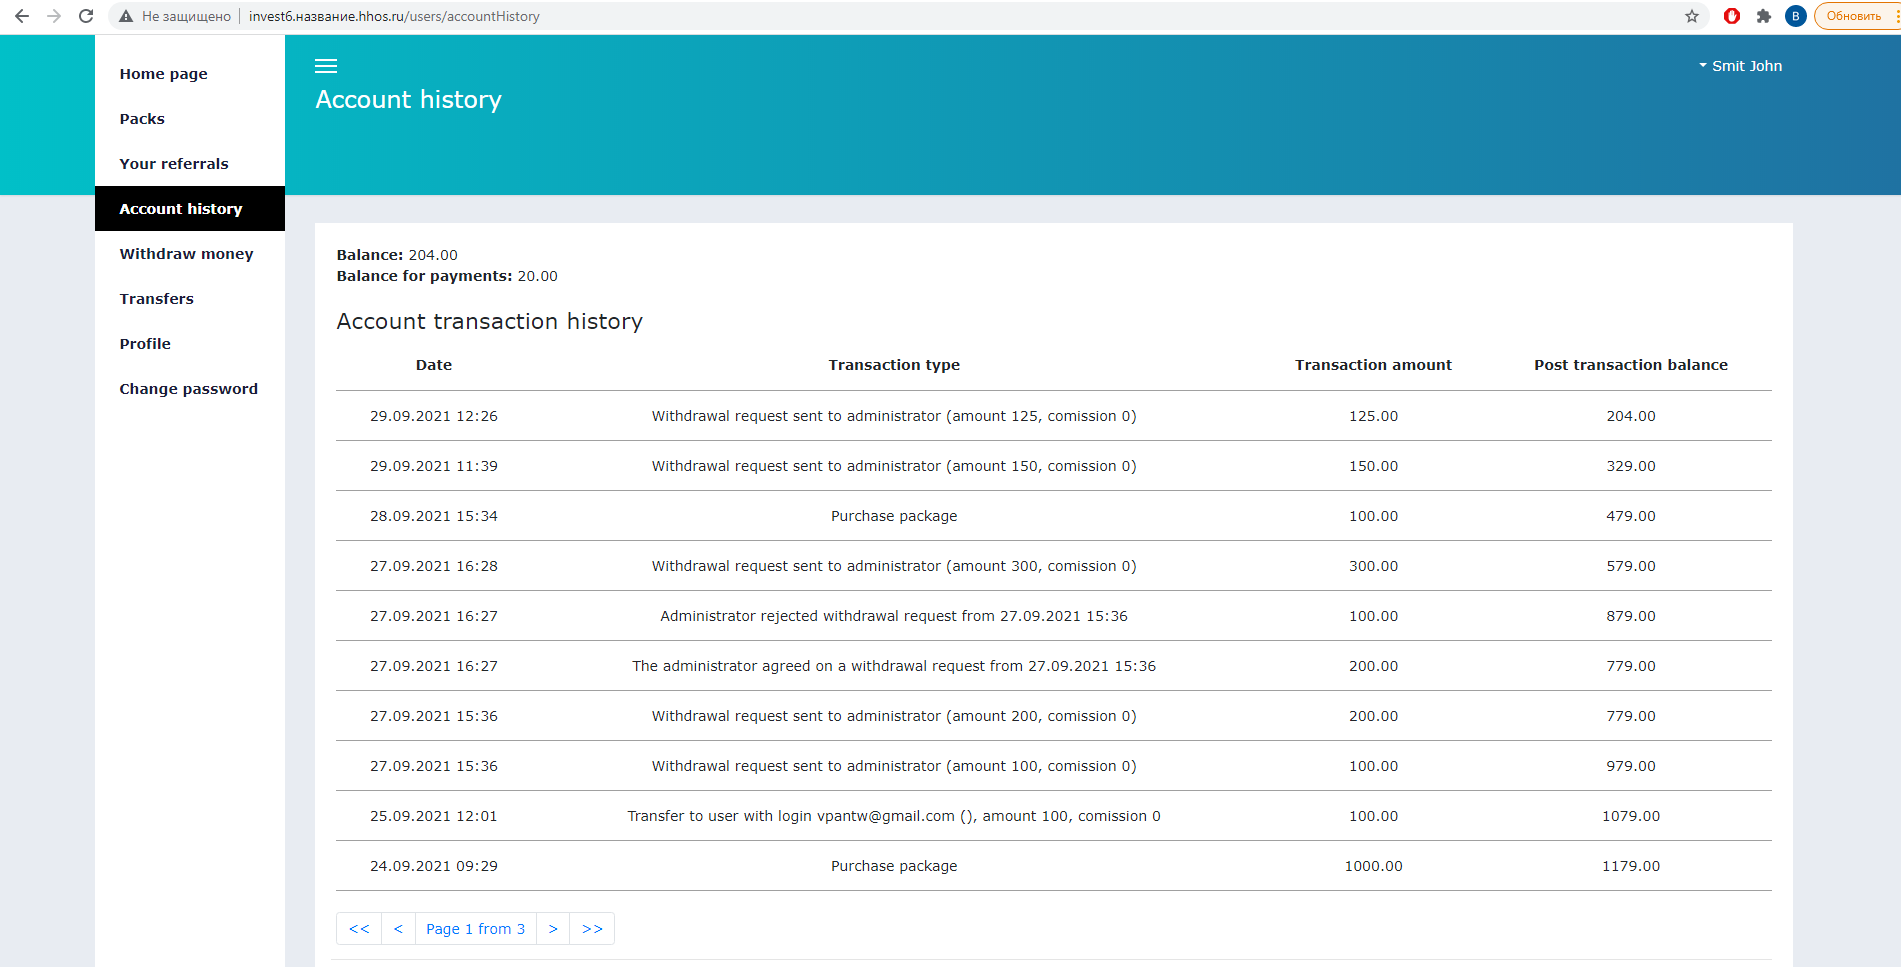
Task: Click the 979.00 post transaction balance
Action: pos(1631,766)
